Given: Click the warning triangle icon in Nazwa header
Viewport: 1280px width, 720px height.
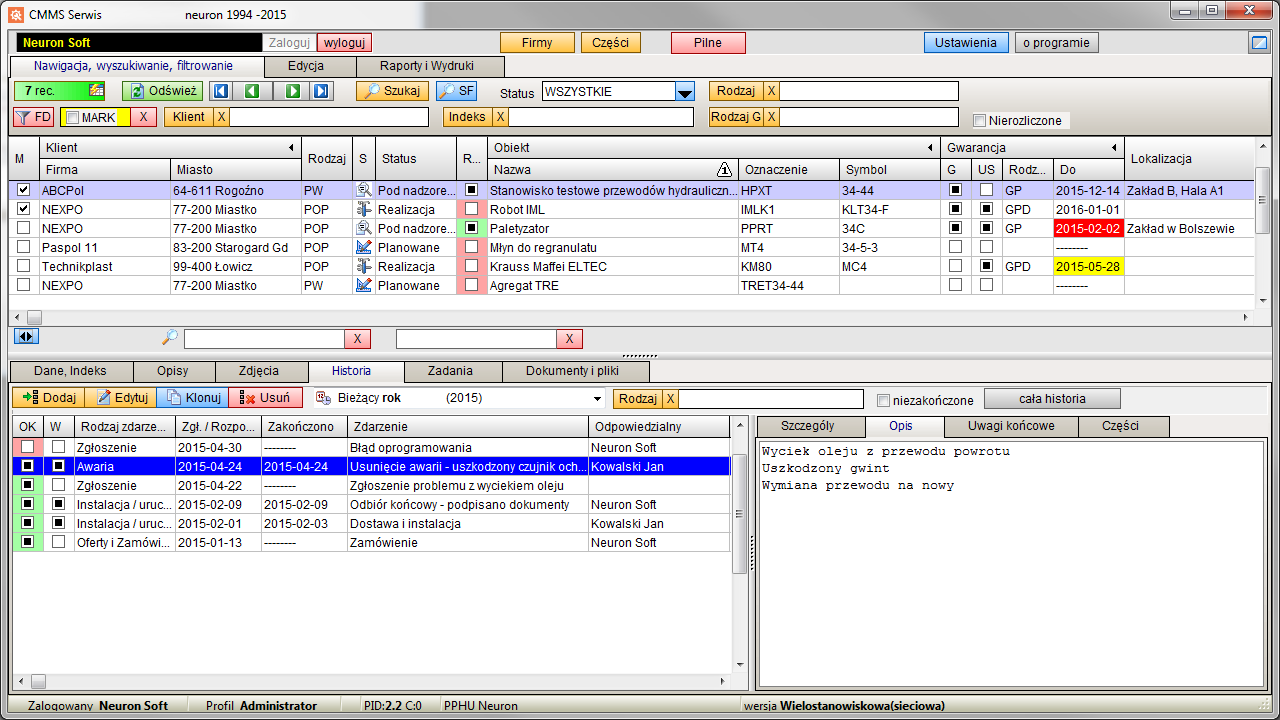Looking at the screenshot, I should coord(725,170).
